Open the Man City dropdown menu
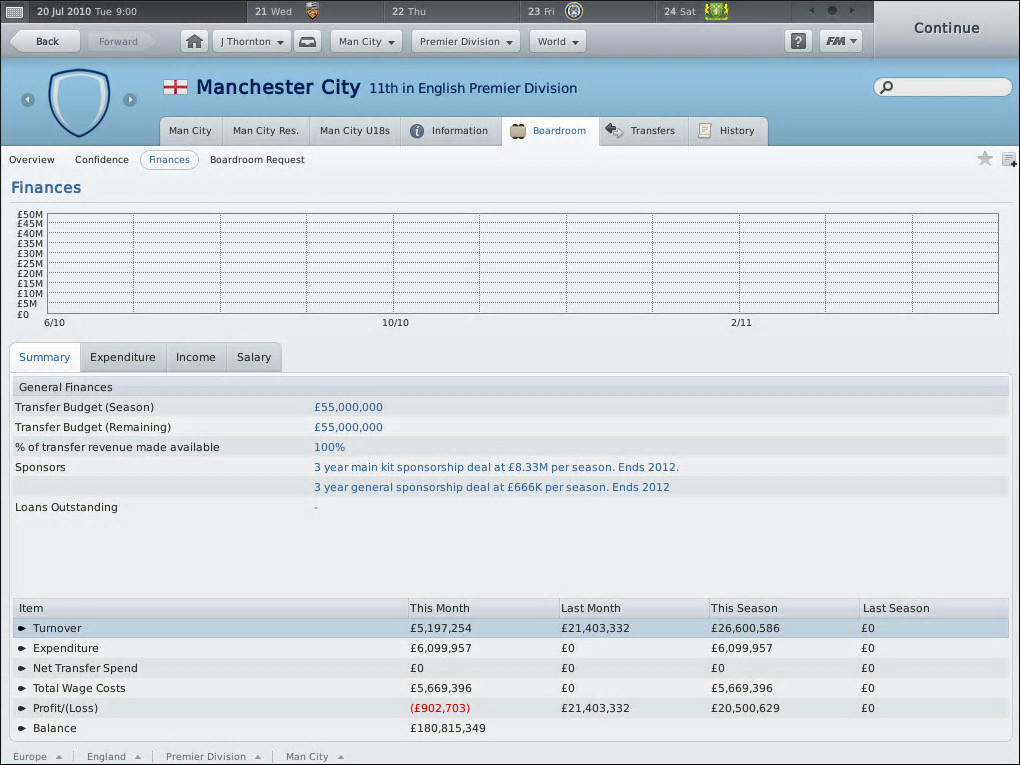Image resolution: width=1020 pixels, height=765 pixels. 366,42
